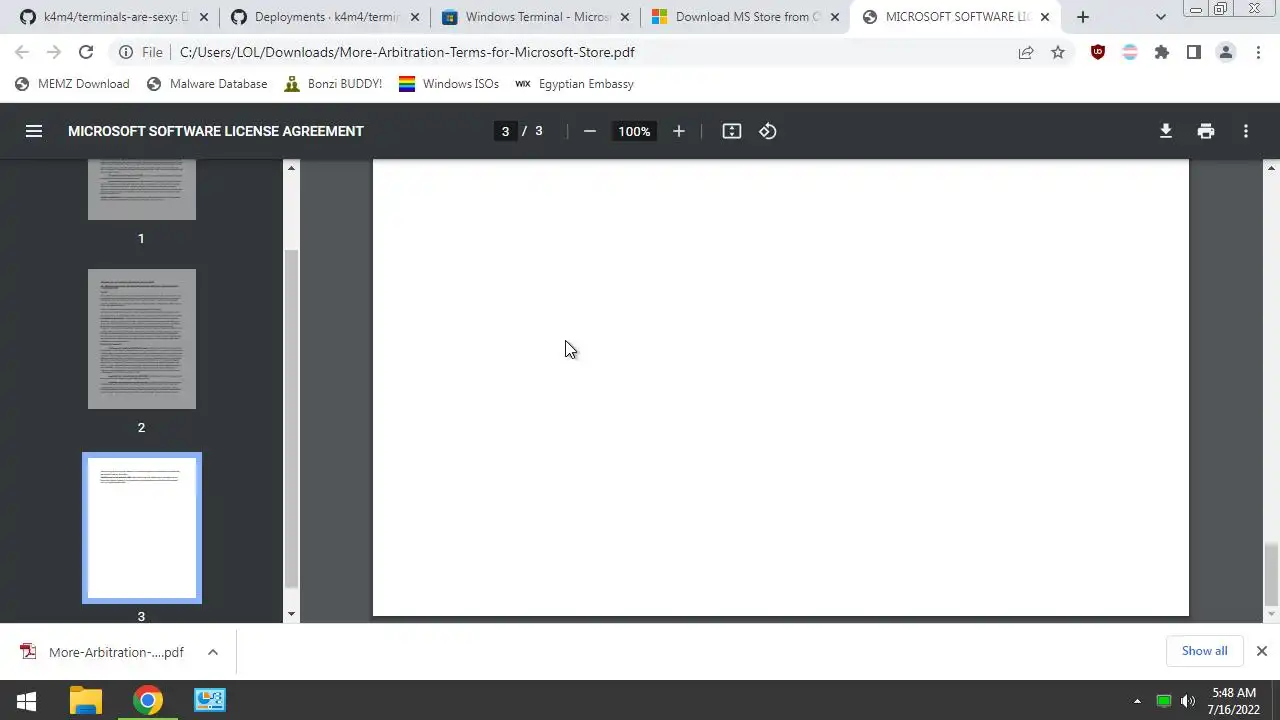Click the 100% zoom level field
The height and width of the screenshot is (720, 1280).
(x=634, y=131)
